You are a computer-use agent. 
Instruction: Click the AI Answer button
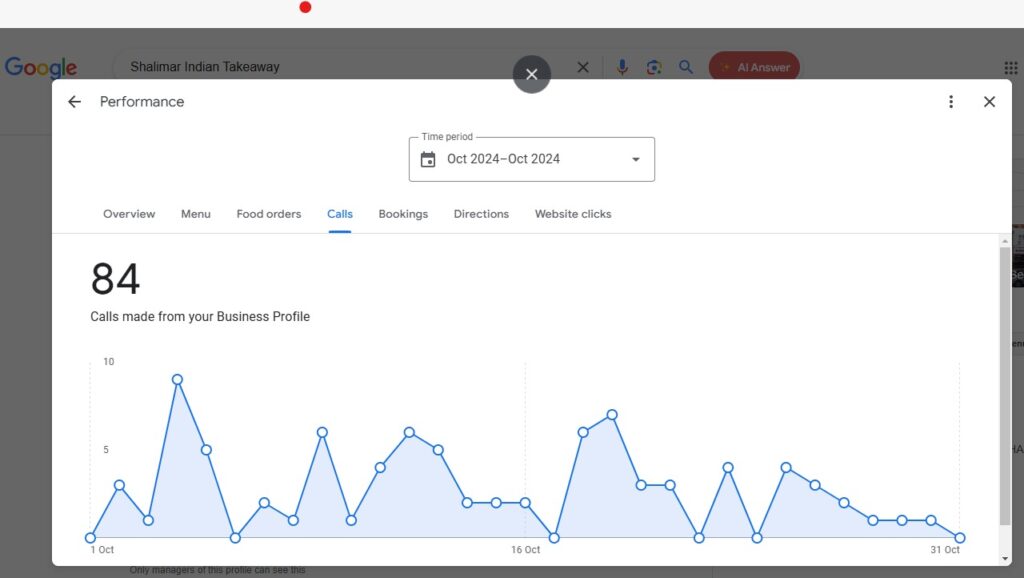(754, 67)
